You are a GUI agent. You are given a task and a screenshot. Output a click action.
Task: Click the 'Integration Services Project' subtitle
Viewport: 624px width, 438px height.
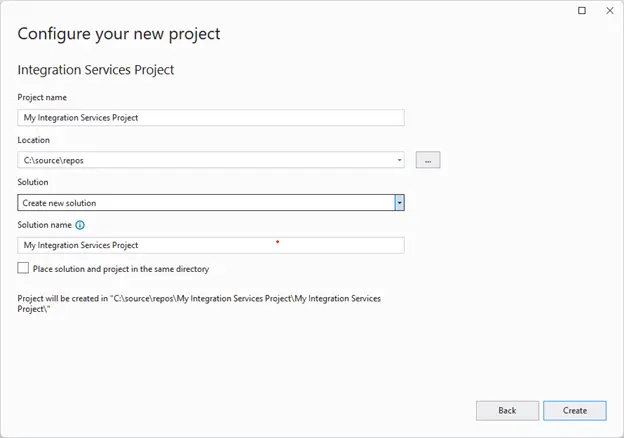pos(96,71)
